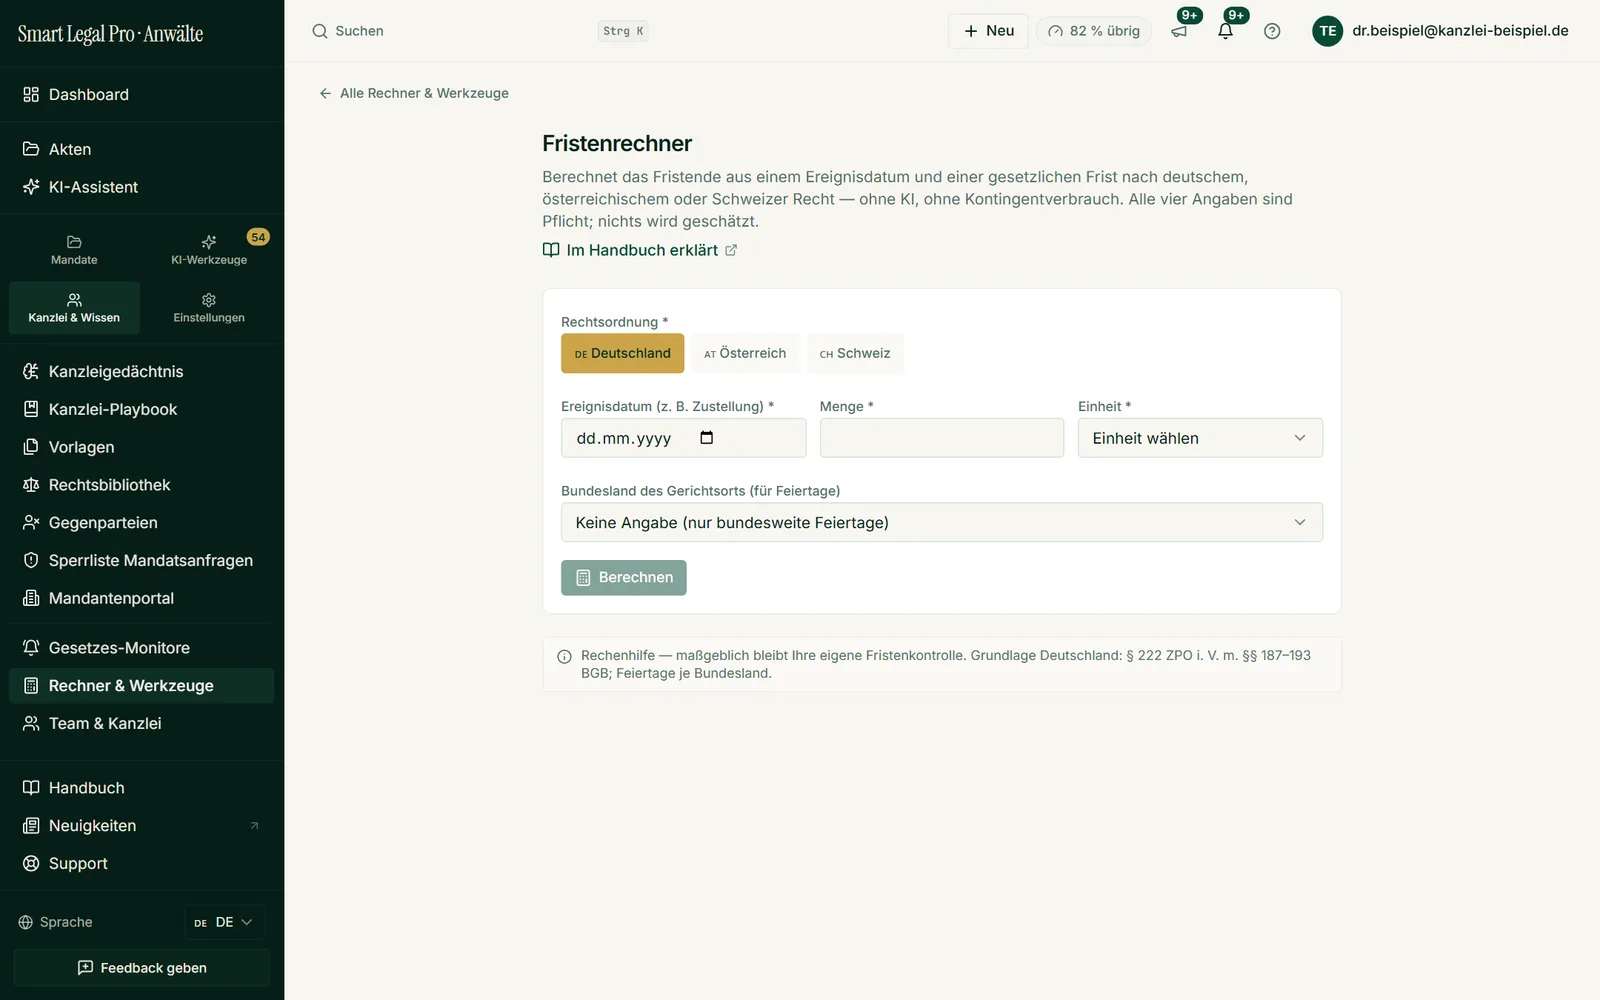Open the Support page
Viewport: 1600px width, 1000px height.
coord(142,864)
